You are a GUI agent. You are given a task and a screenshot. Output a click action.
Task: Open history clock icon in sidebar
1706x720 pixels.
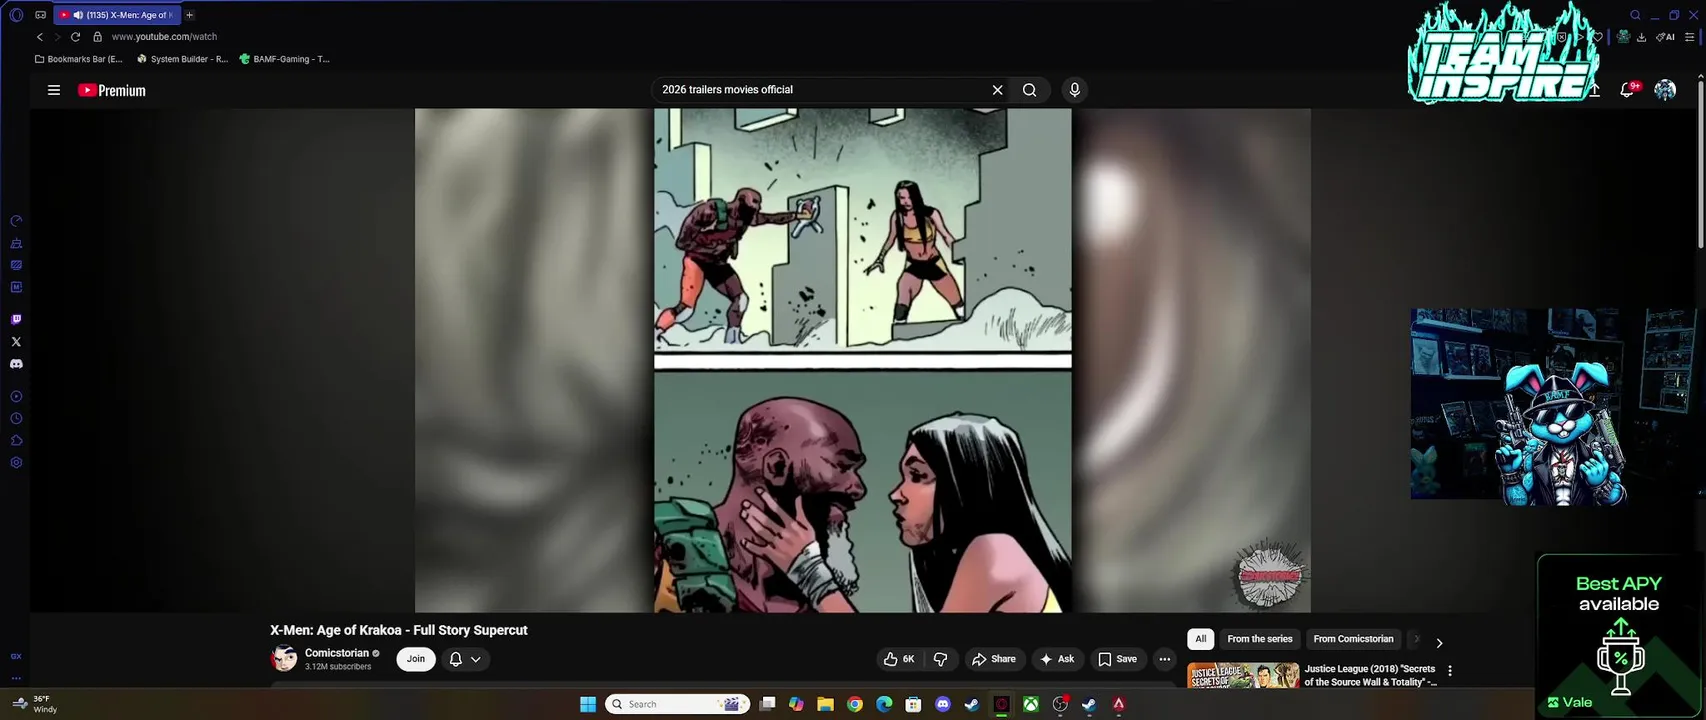pyautogui.click(x=16, y=419)
